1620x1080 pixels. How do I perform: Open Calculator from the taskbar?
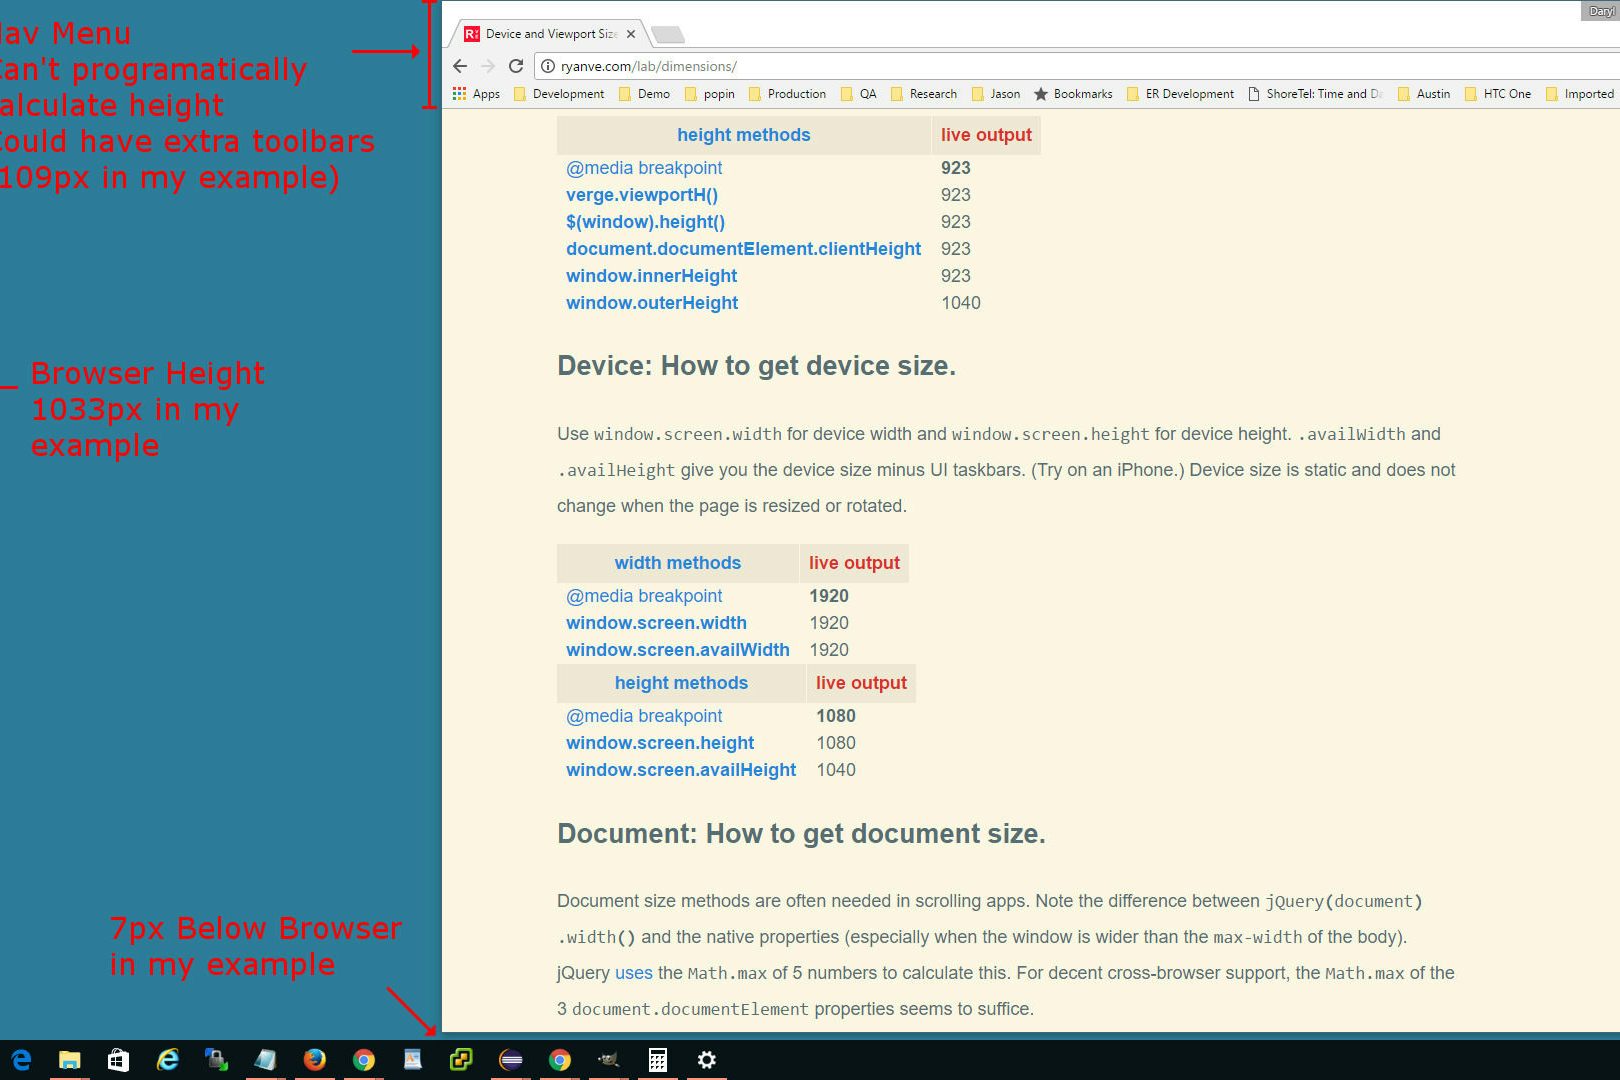[x=657, y=1060]
